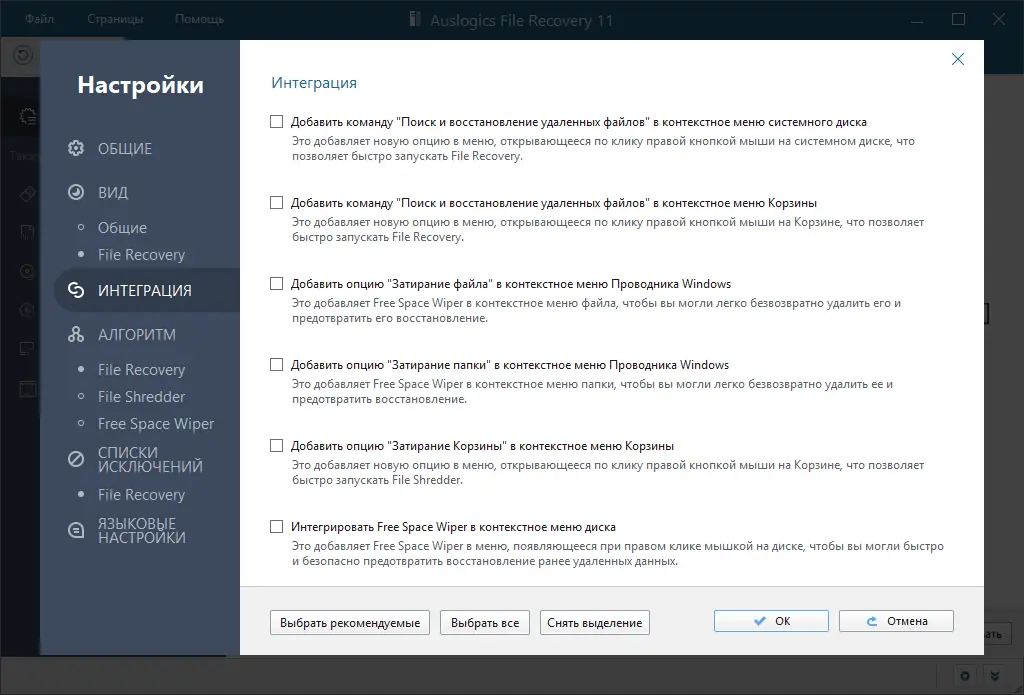1024x695 pixels.
Task: Click the АЛГОРИТМ section icon
Action: [x=74, y=334]
